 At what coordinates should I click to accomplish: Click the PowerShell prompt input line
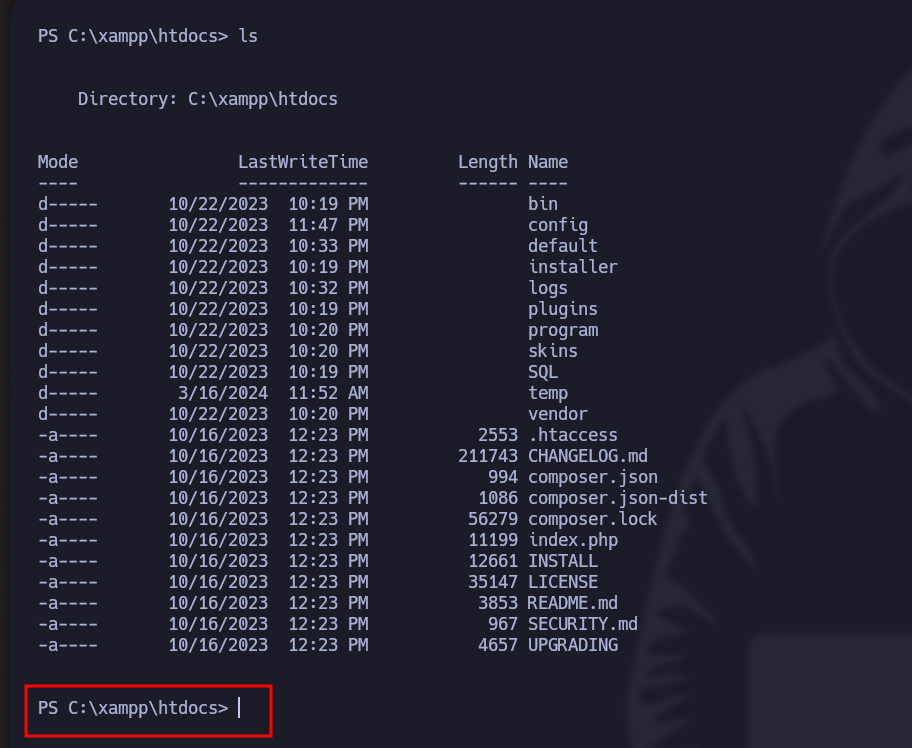coord(148,708)
